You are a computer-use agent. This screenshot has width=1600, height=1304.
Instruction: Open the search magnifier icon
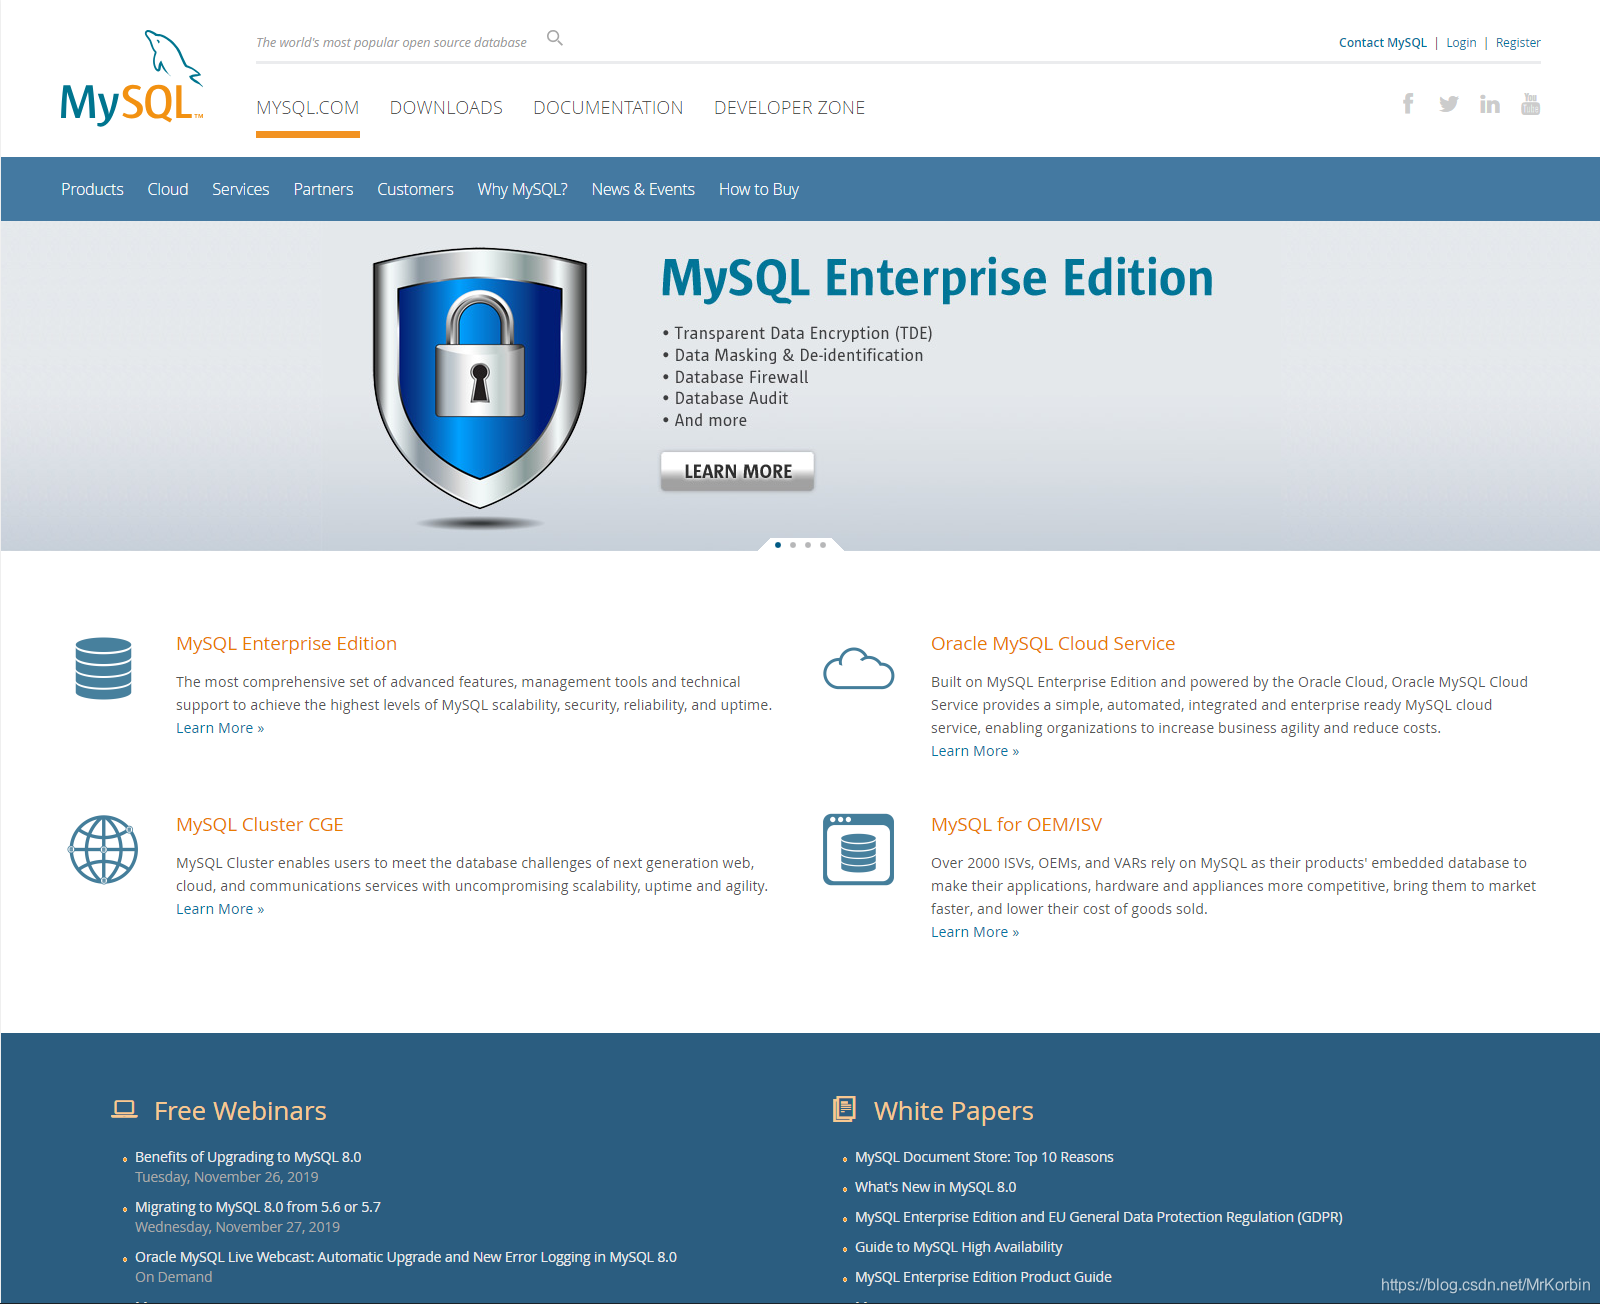click(555, 39)
